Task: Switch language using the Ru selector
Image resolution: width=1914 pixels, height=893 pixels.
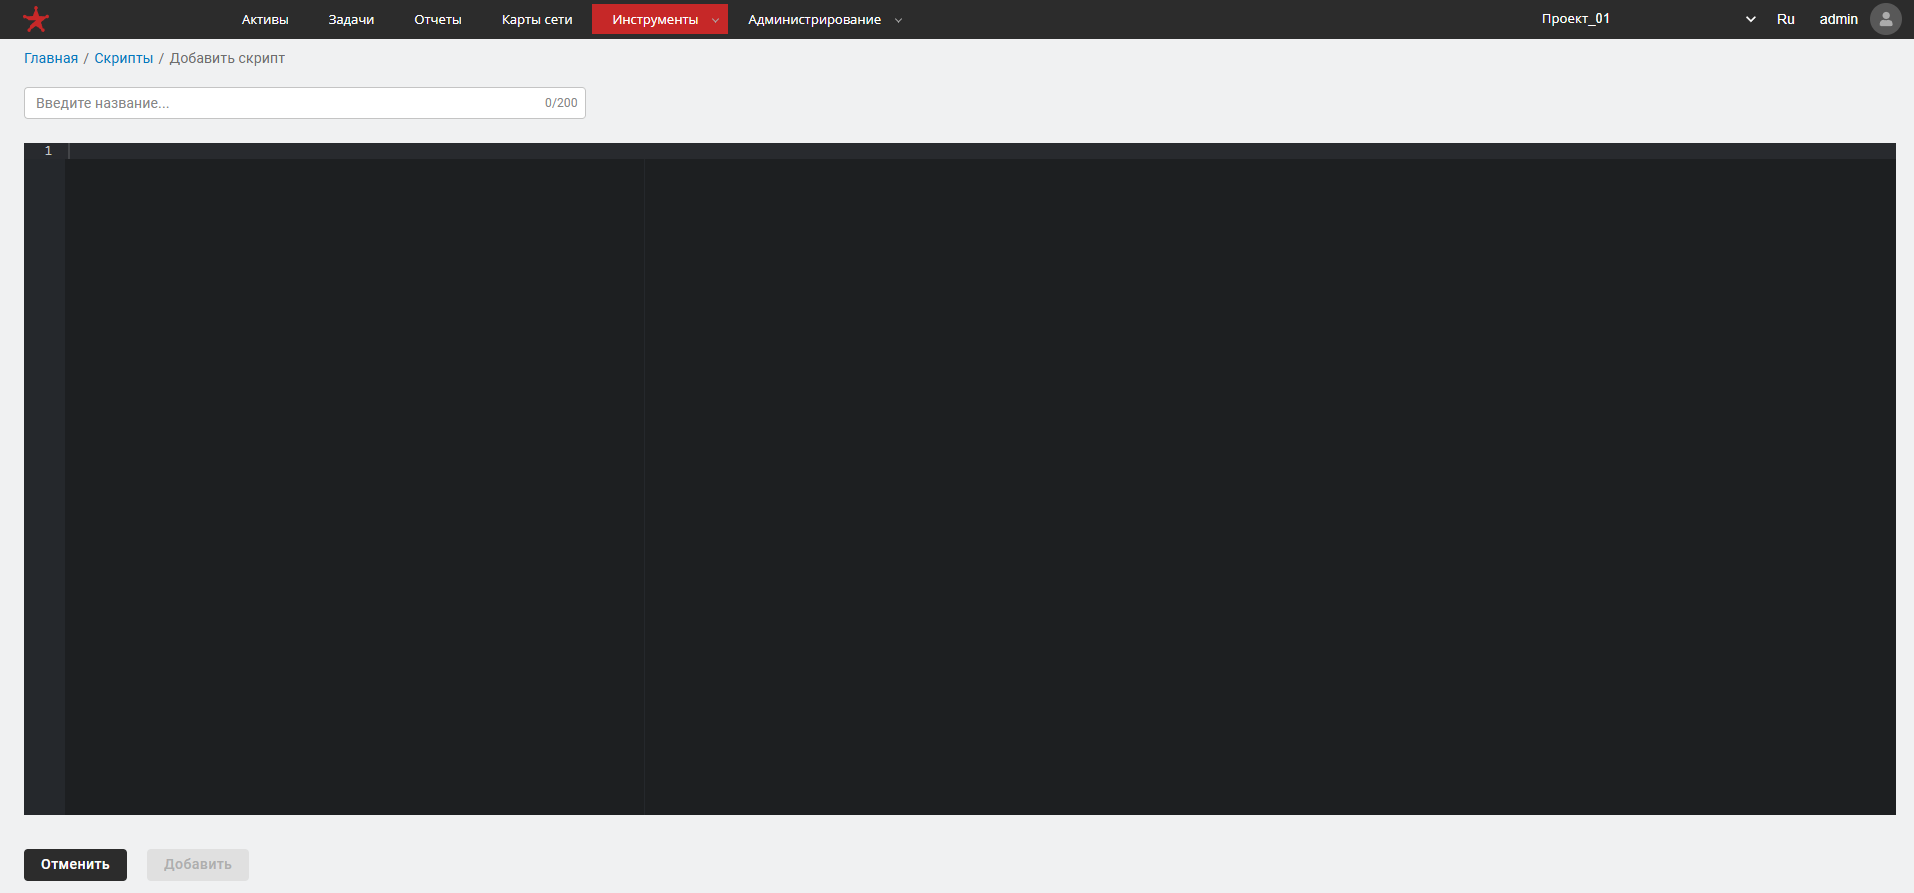Action: 1786,19
